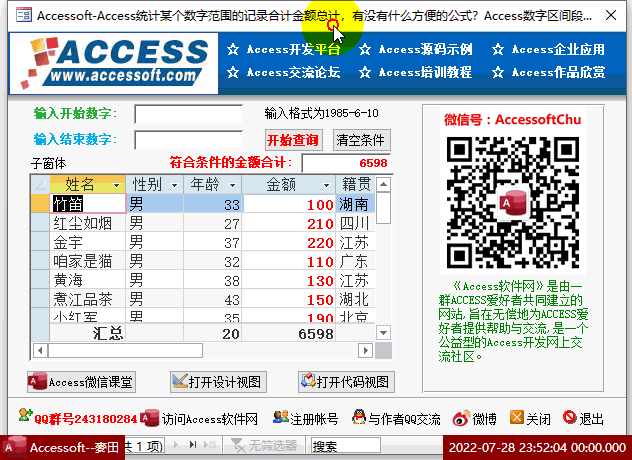Click the vertical scrollbar thumb of subform

[383, 208]
